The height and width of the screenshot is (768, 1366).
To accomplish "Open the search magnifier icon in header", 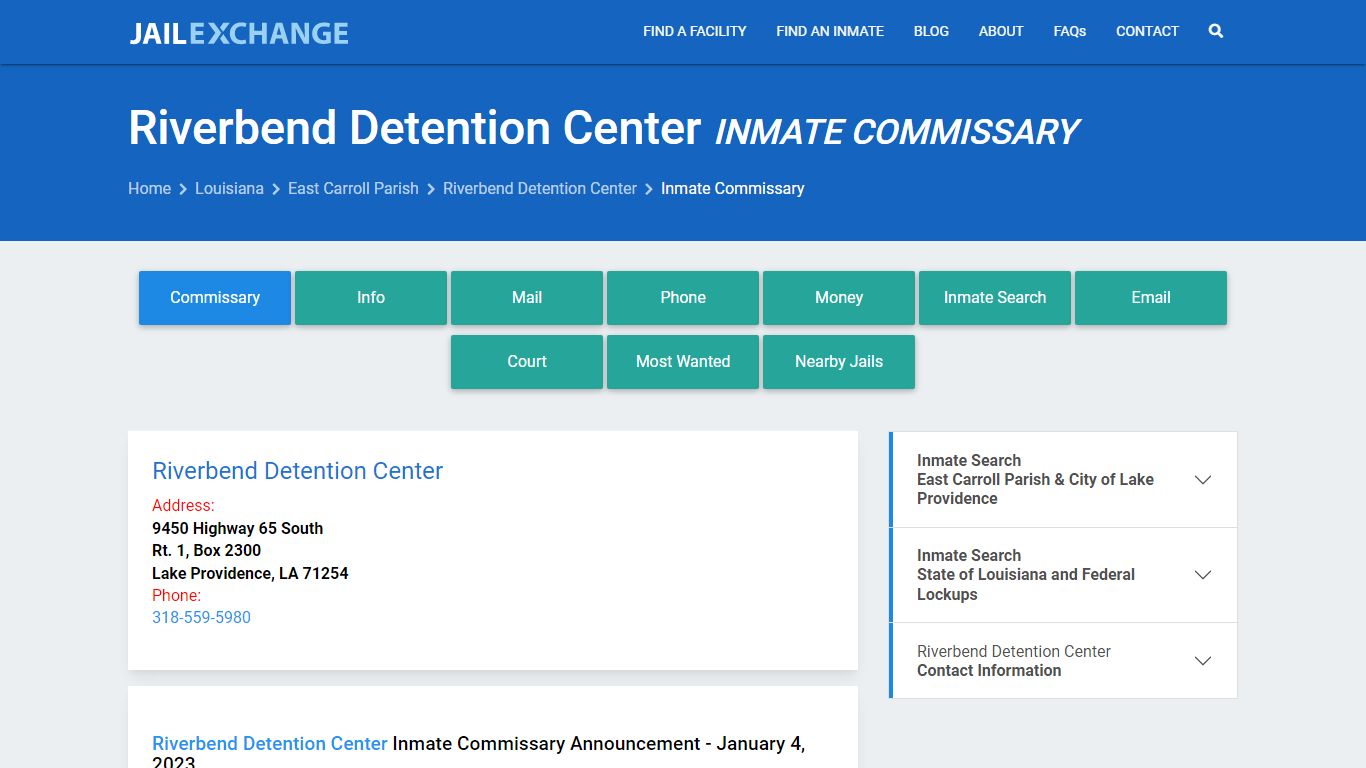I will coord(1216,31).
